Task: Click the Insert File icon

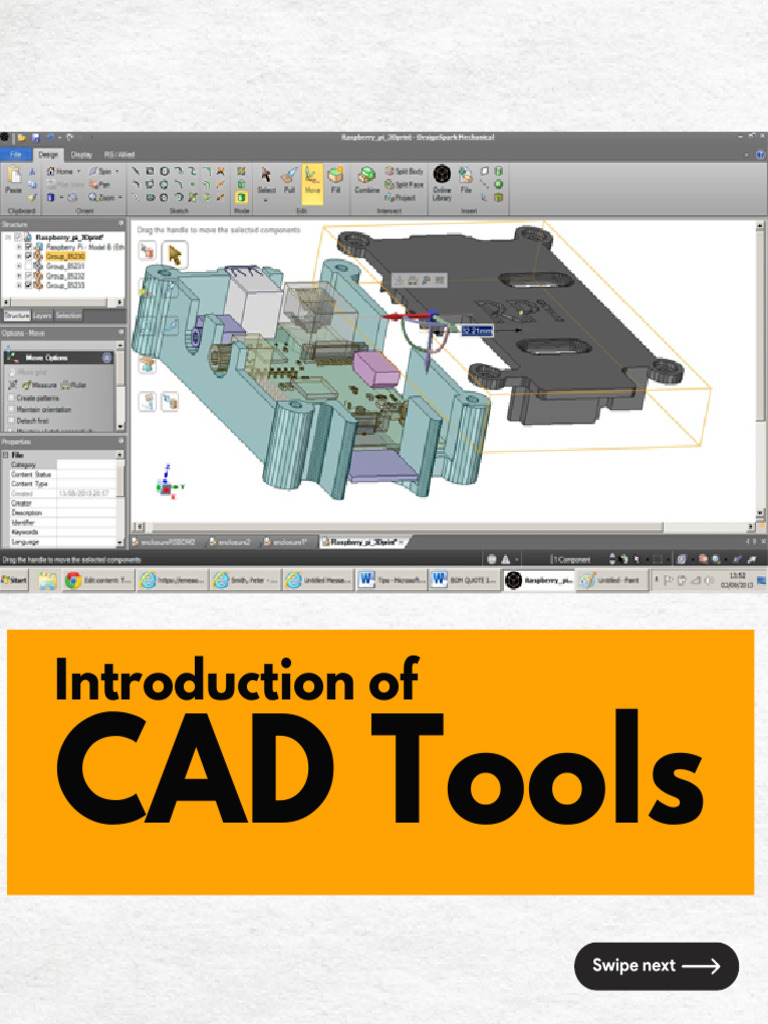Action: click(466, 180)
